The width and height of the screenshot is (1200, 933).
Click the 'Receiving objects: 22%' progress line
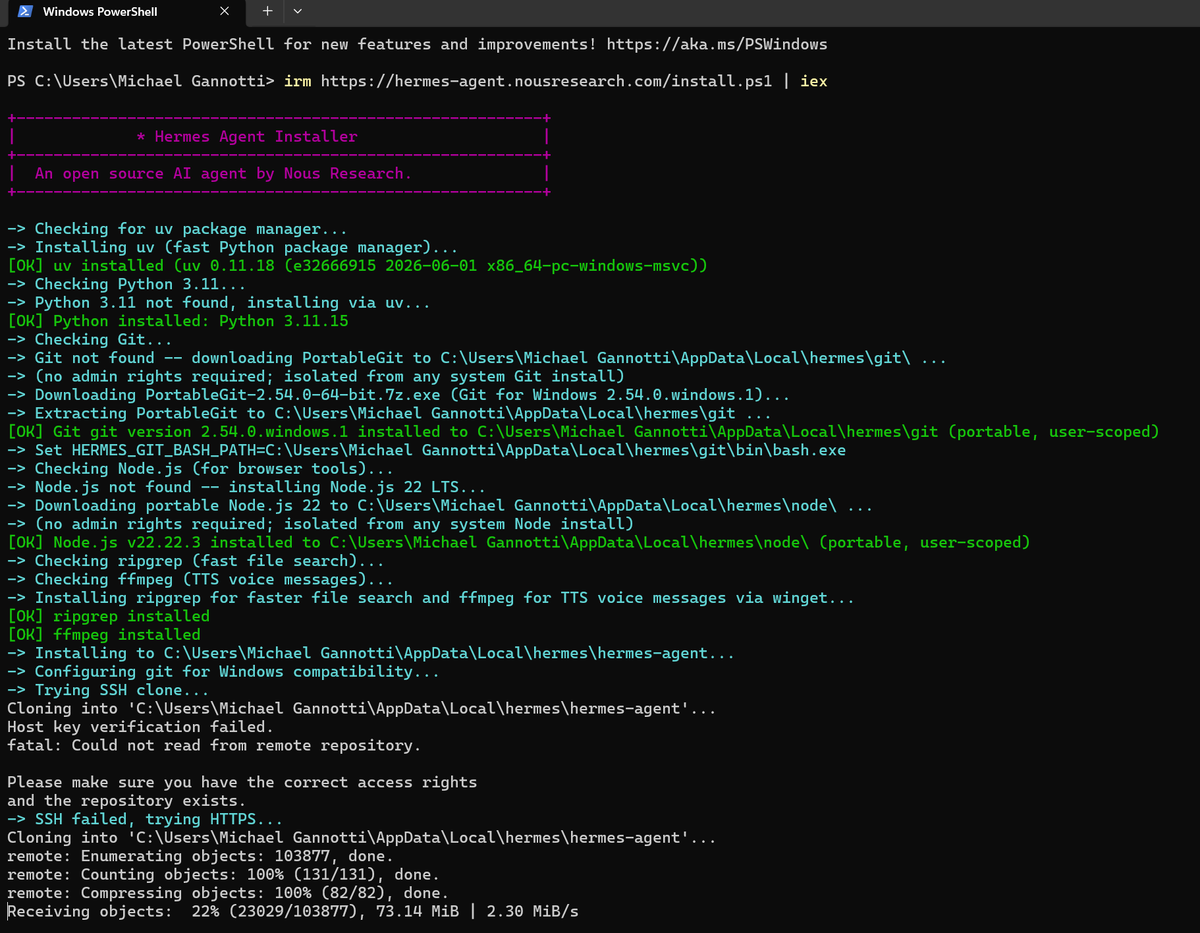coord(293,911)
